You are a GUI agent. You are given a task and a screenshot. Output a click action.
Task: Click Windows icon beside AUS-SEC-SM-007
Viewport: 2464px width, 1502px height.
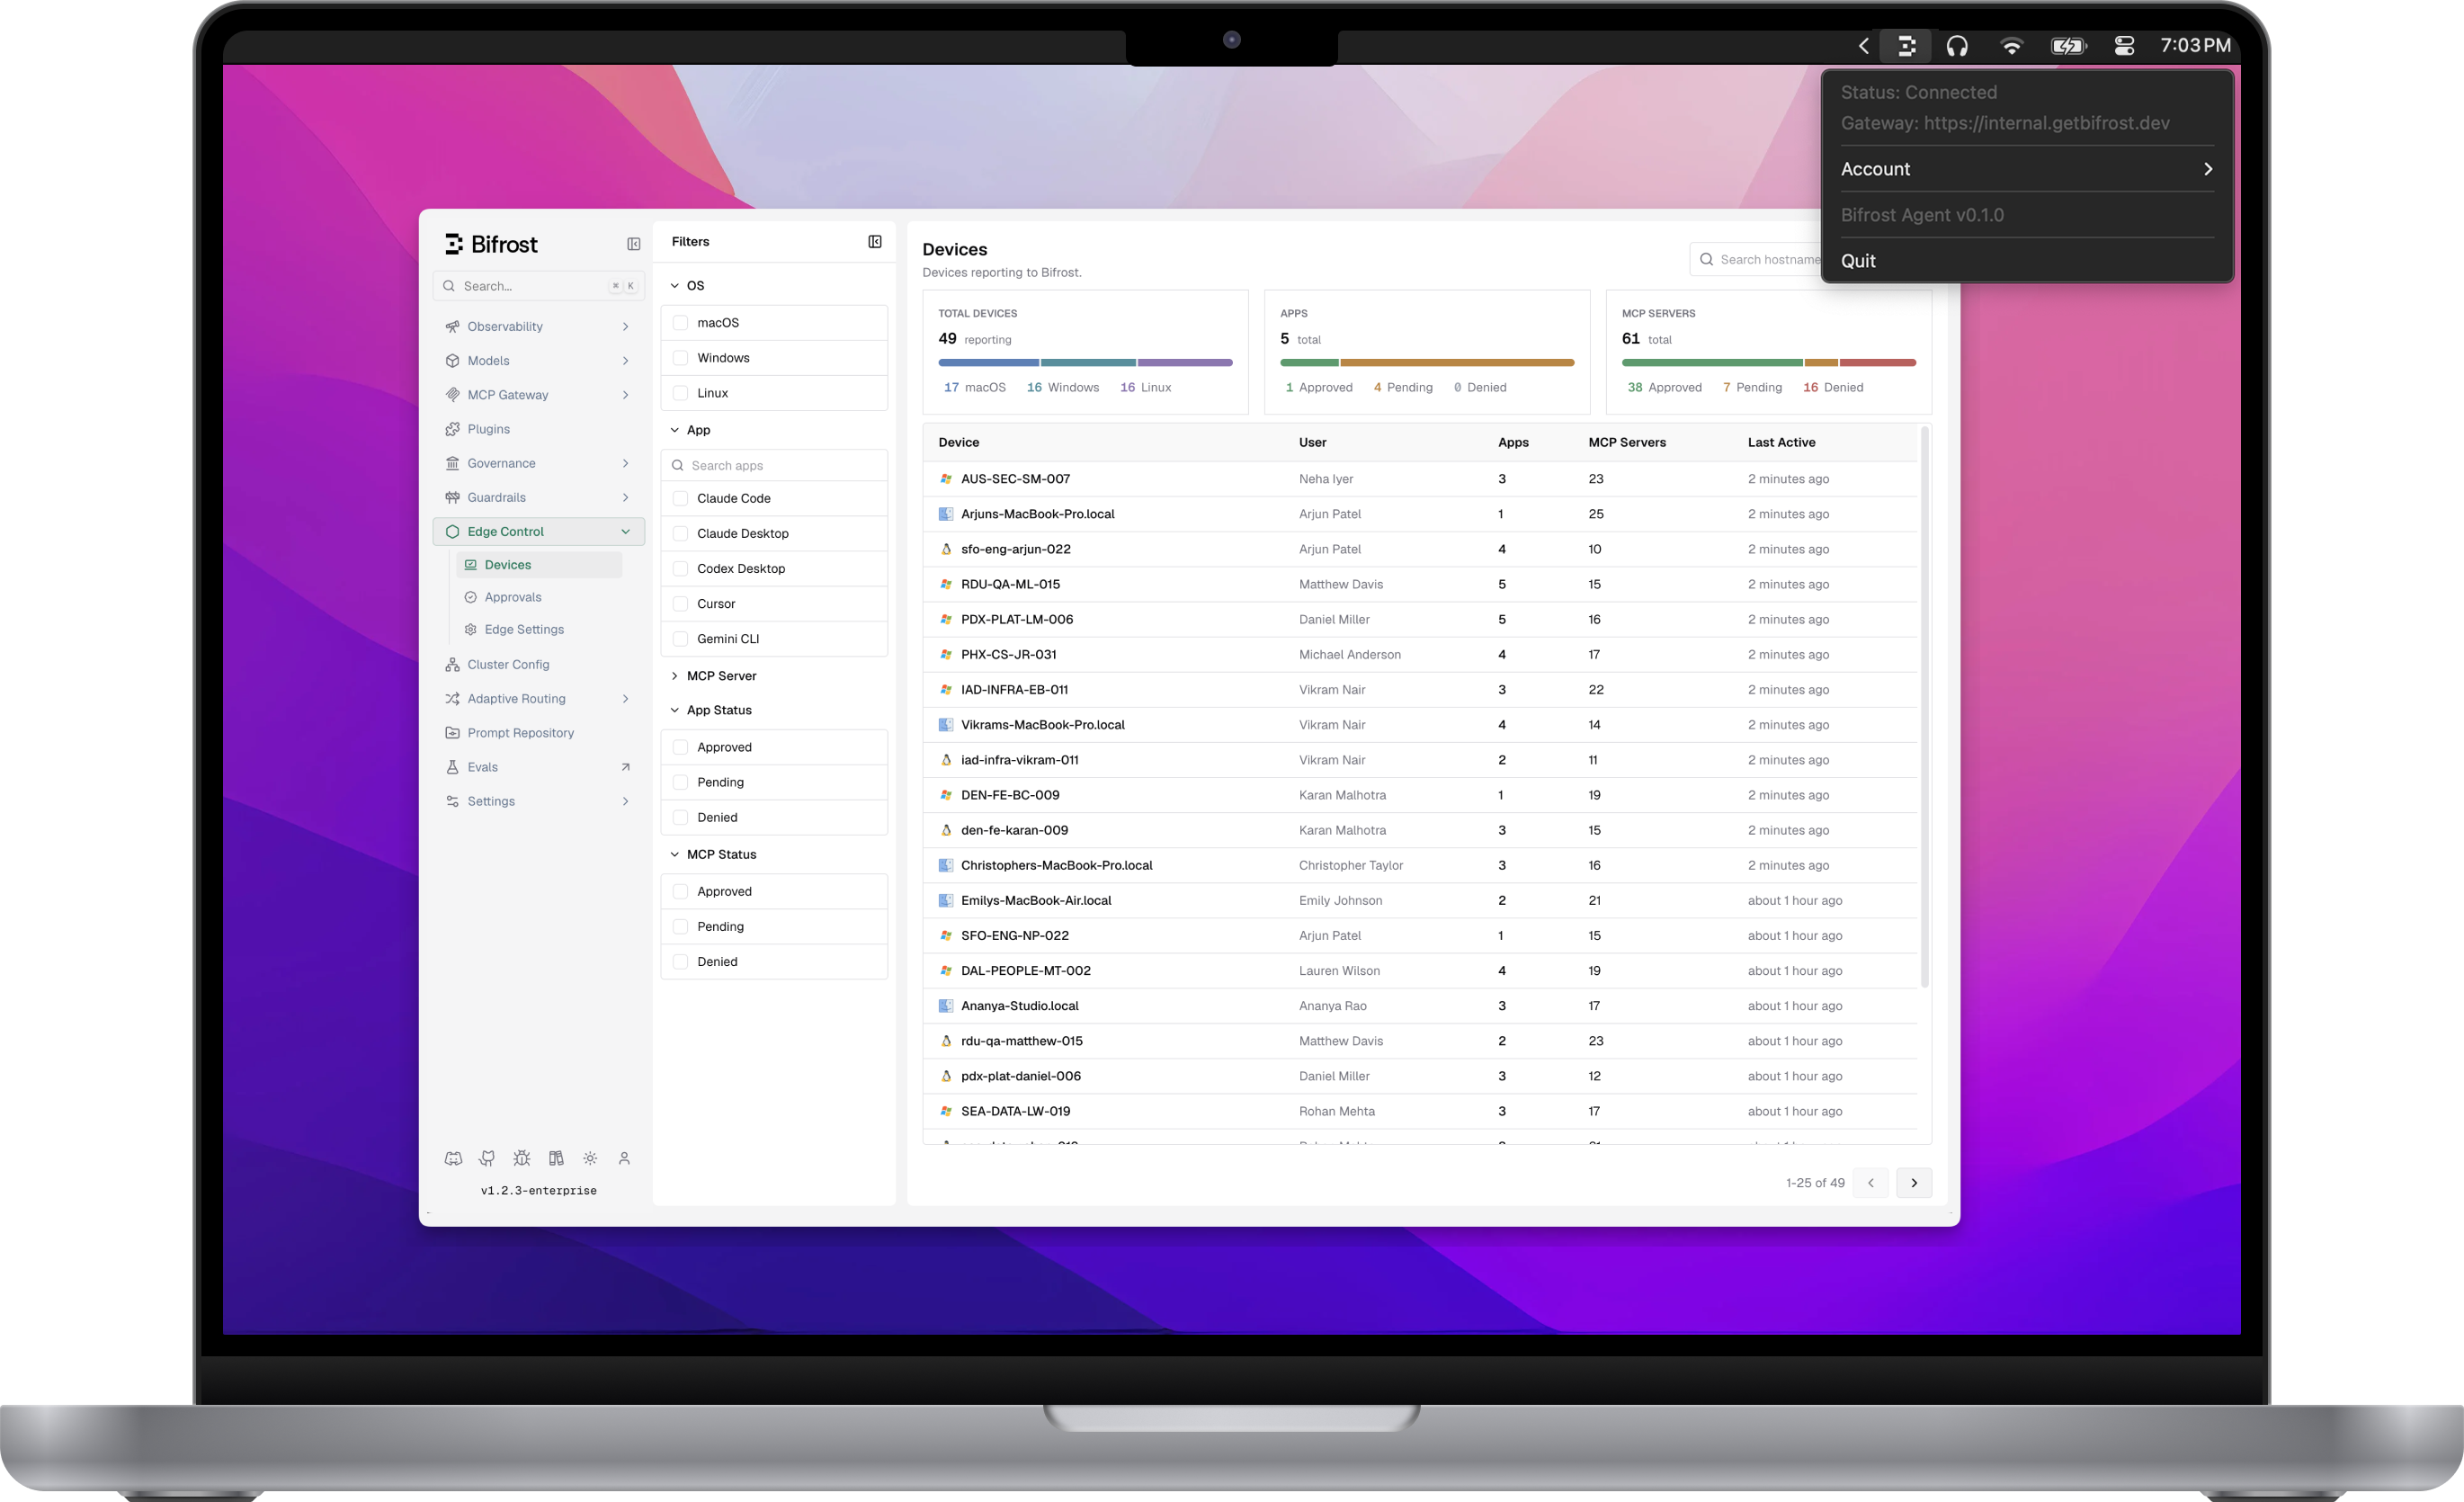pos(945,479)
